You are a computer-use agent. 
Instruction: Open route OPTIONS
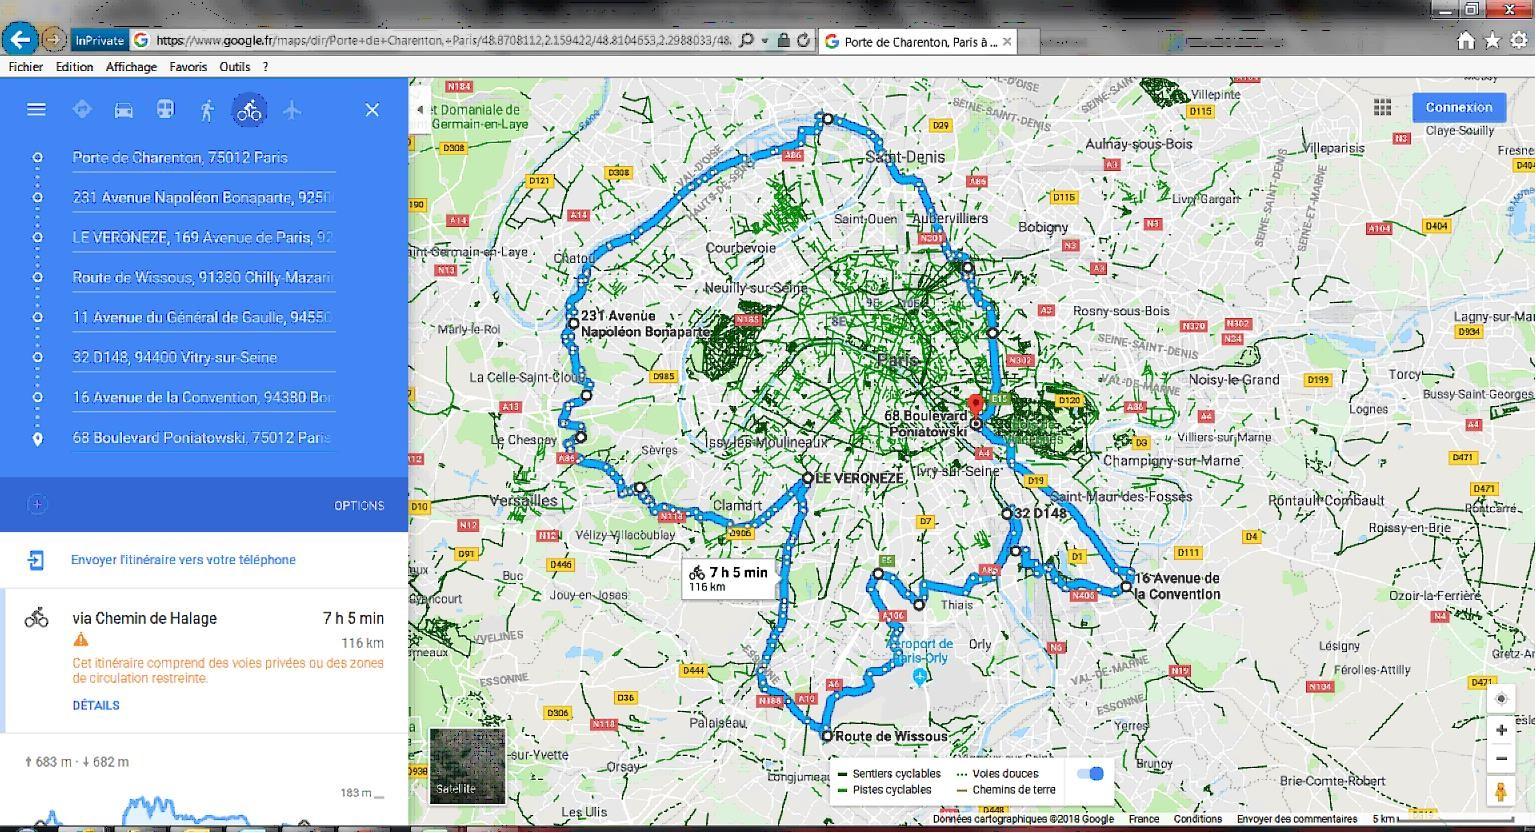359,505
